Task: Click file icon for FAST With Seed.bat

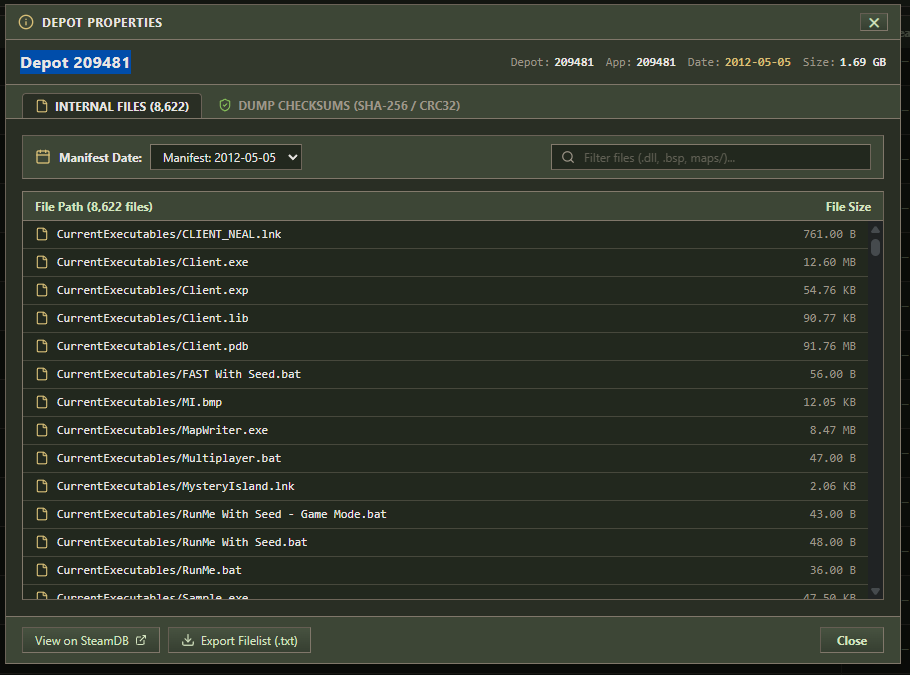Action: click(x=42, y=374)
